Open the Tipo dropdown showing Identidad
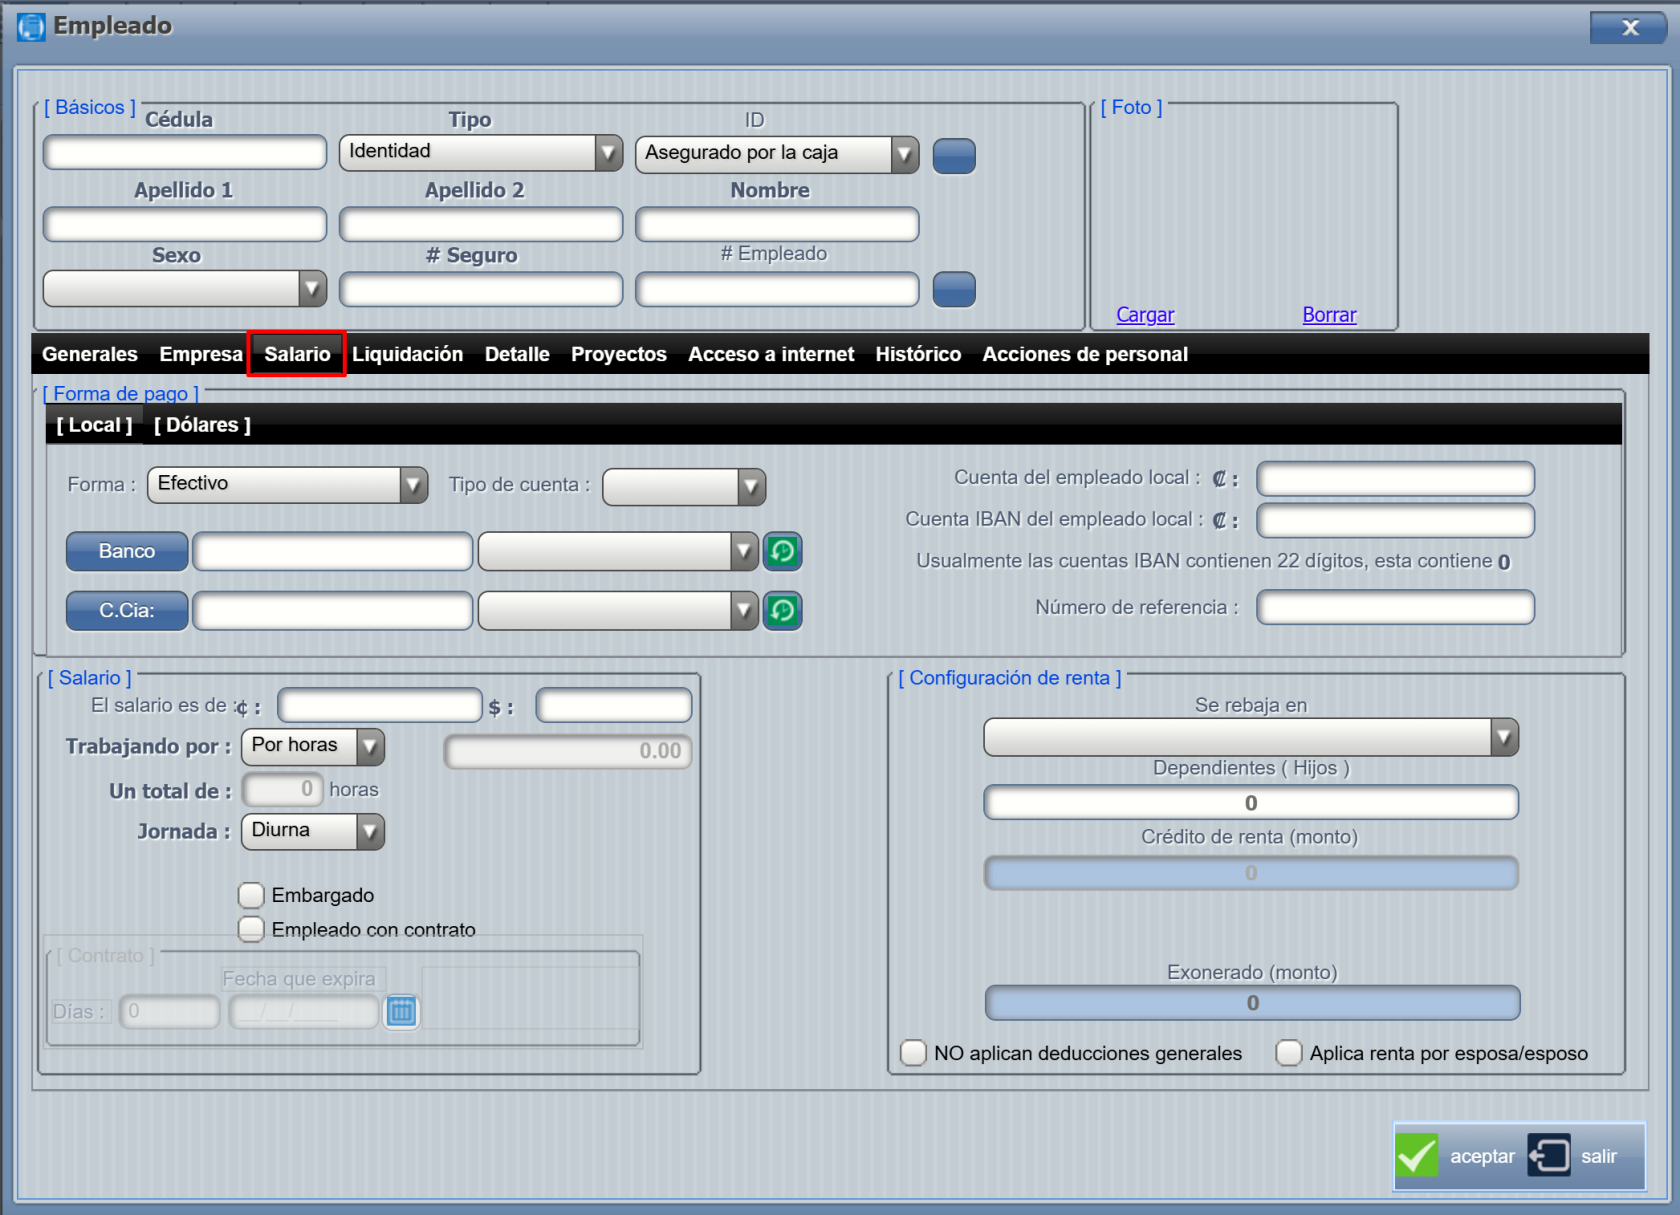The width and height of the screenshot is (1680, 1215). pos(481,153)
